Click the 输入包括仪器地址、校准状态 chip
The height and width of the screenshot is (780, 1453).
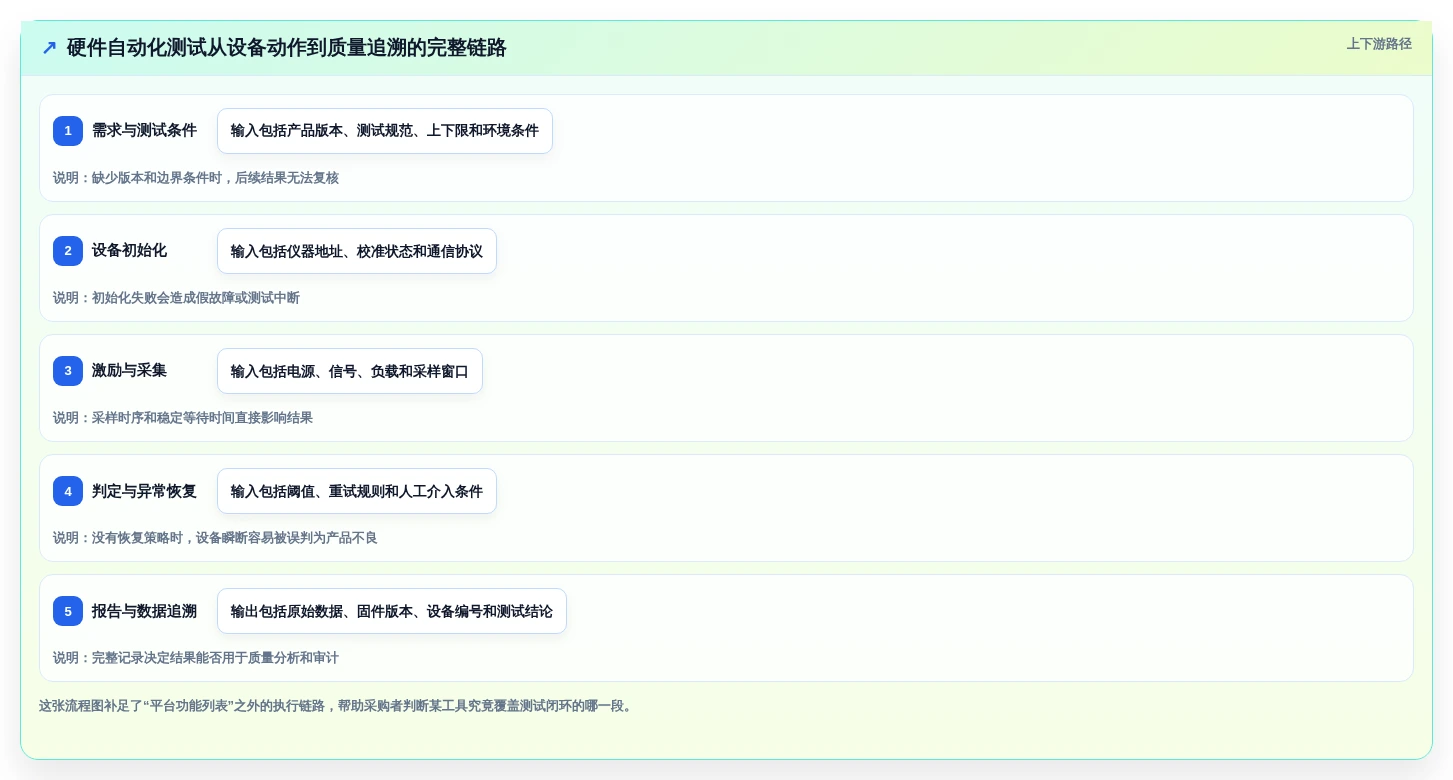357,251
